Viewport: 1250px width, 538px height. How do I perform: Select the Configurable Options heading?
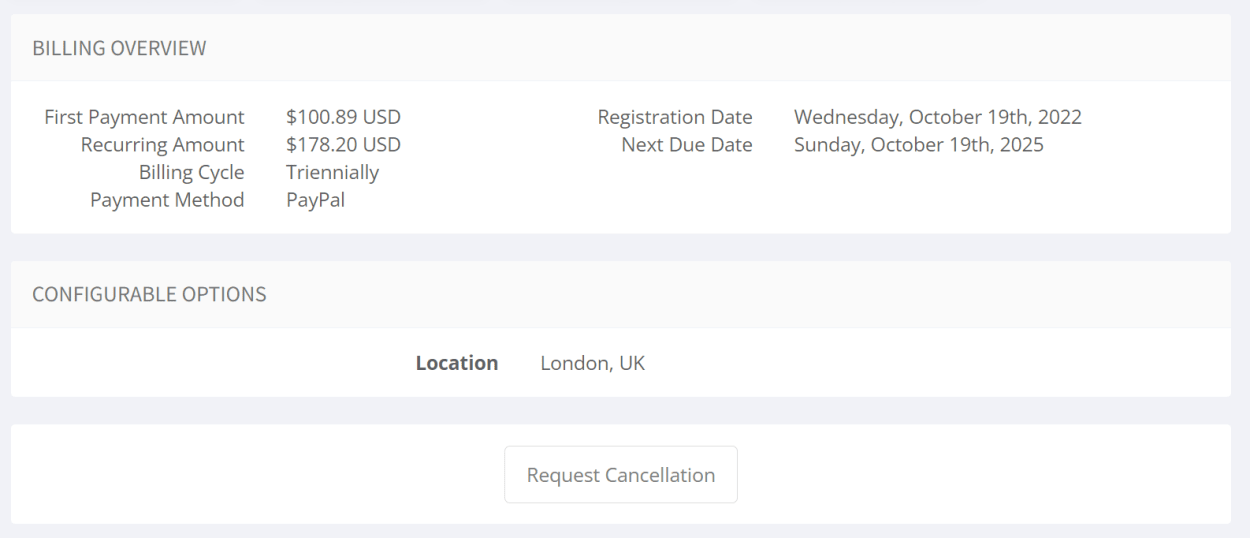[x=150, y=294]
